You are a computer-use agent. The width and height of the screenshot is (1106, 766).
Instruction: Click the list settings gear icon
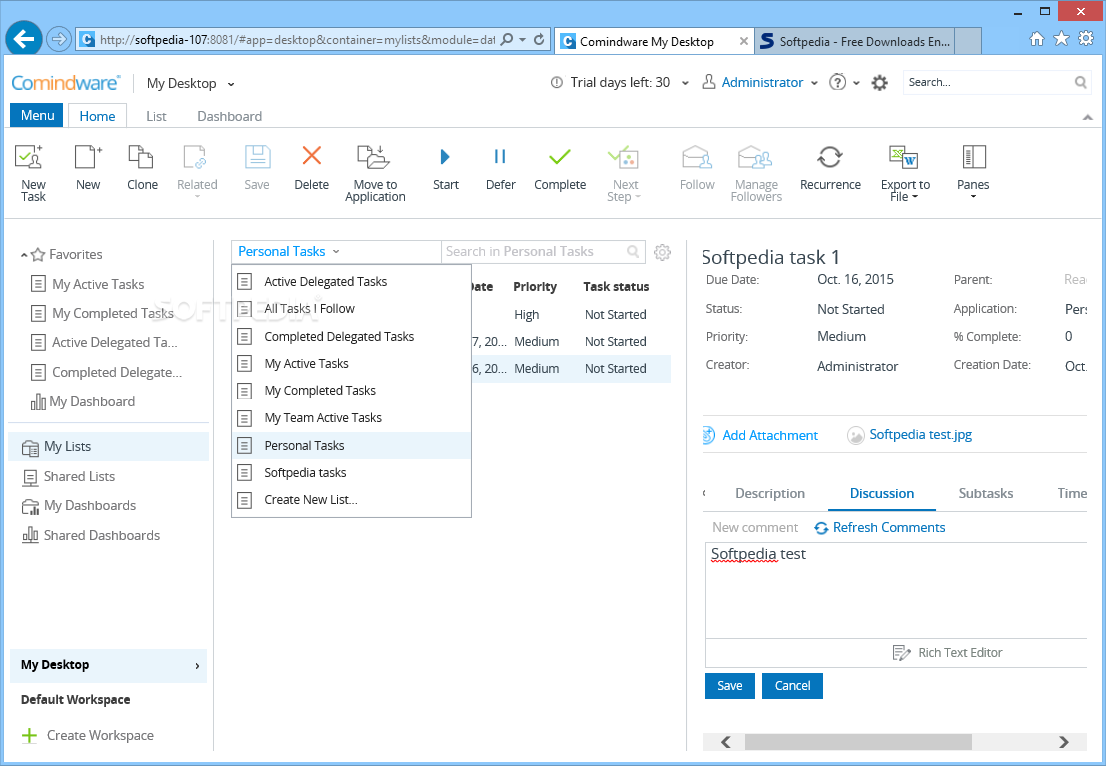[662, 252]
